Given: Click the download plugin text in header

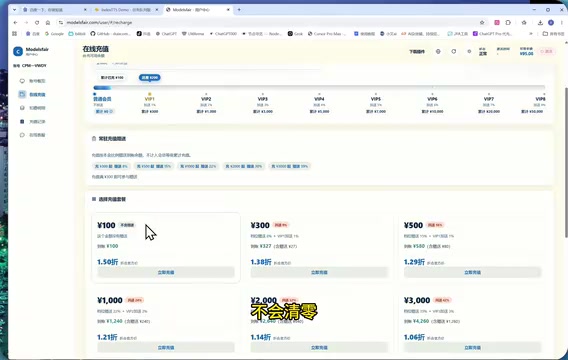Looking at the screenshot, I should (x=417, y=52).
